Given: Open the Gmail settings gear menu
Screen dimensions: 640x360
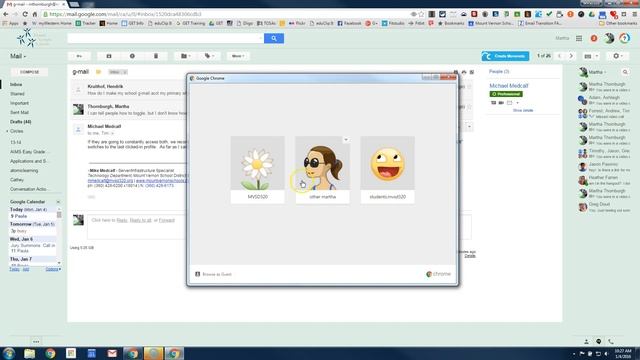Looking at the screenshot, I should (x=618, y=56).
